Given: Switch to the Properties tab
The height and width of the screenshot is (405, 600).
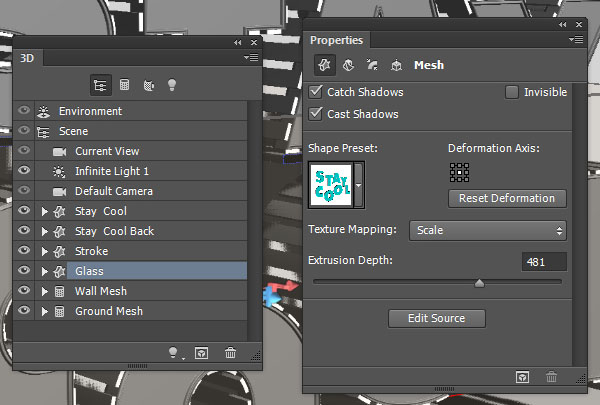Looking at the screenshot, I should point(336,40).
